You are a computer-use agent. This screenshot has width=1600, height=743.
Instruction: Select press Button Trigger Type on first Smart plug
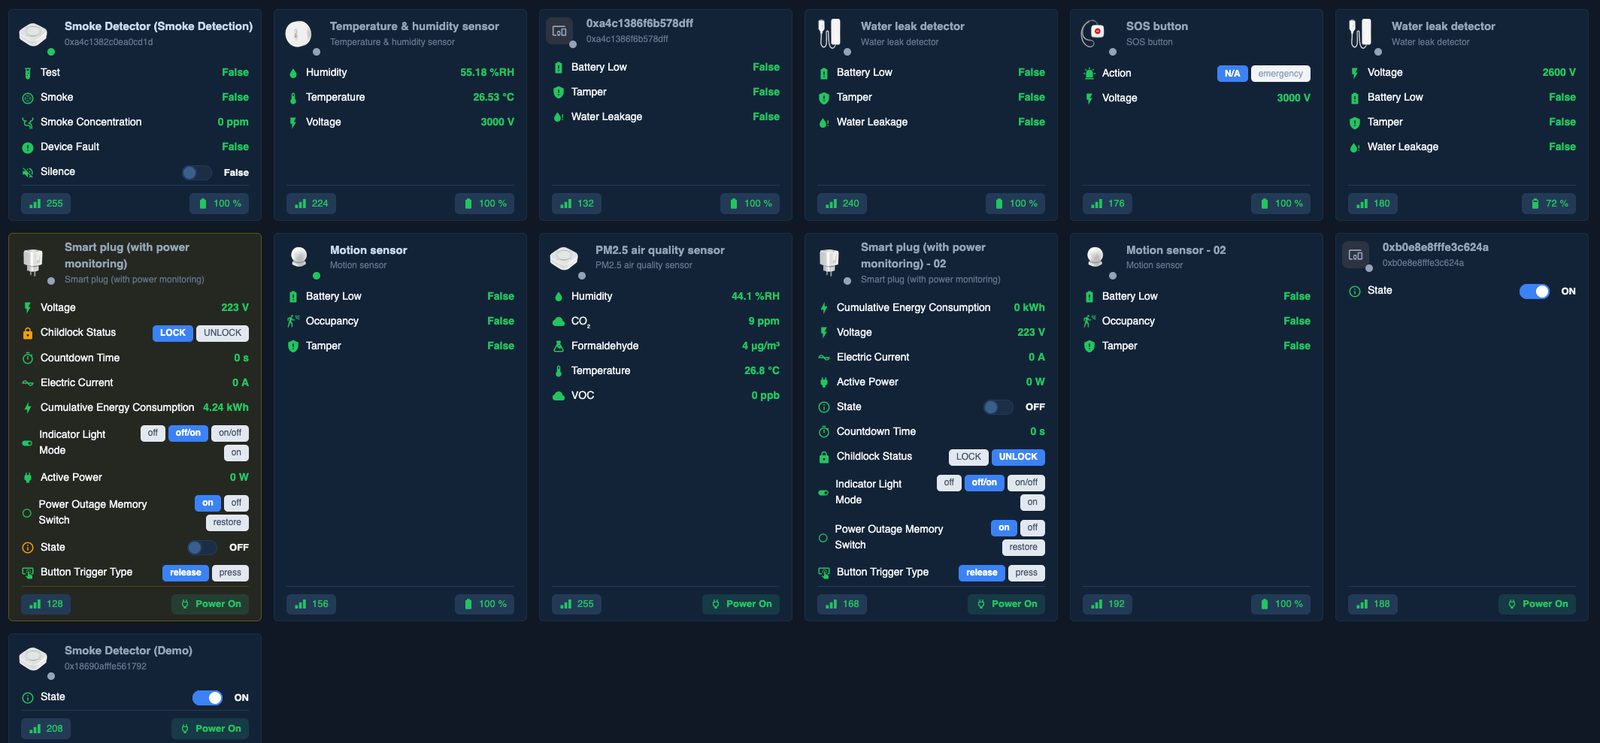click(x=230, y=573)
